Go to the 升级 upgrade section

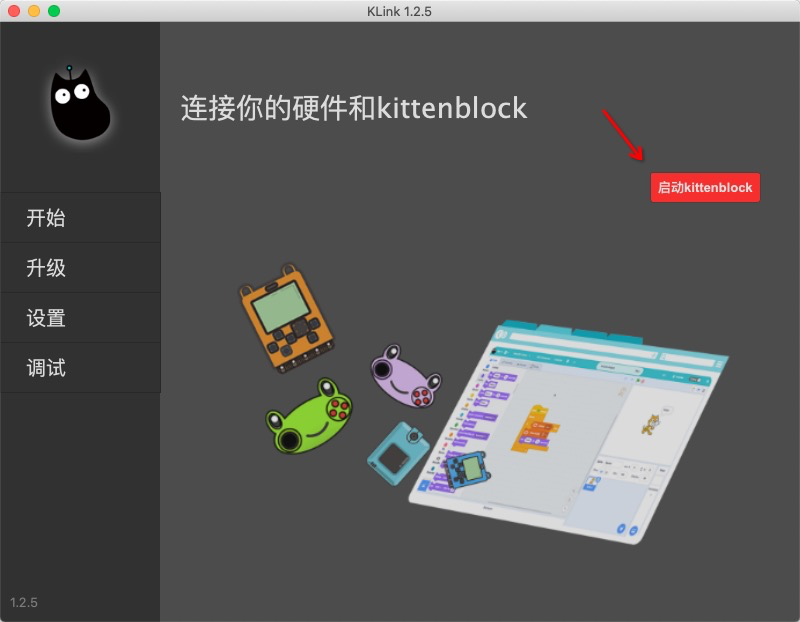[x=80, y=268]
